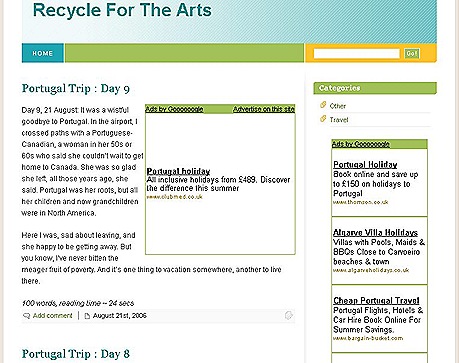Open the Portugal Trip : Day 9 post title
The image size is (459, 363).
[x=76, y=89]
